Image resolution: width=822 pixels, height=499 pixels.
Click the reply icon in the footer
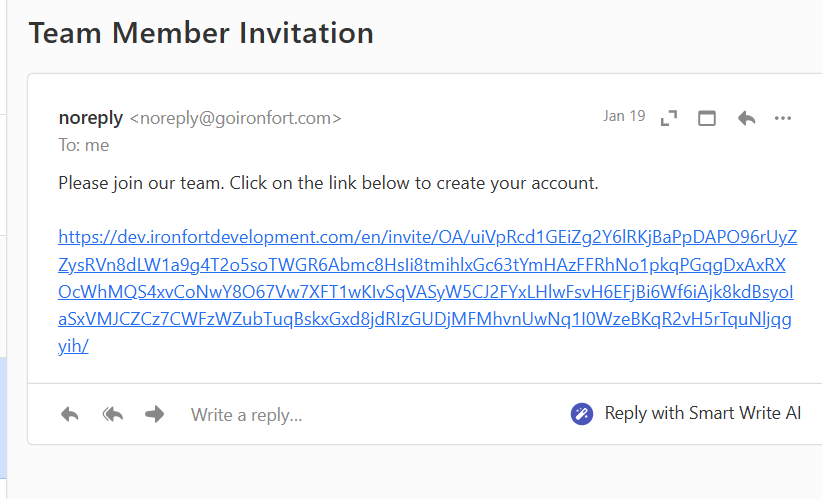70,414
